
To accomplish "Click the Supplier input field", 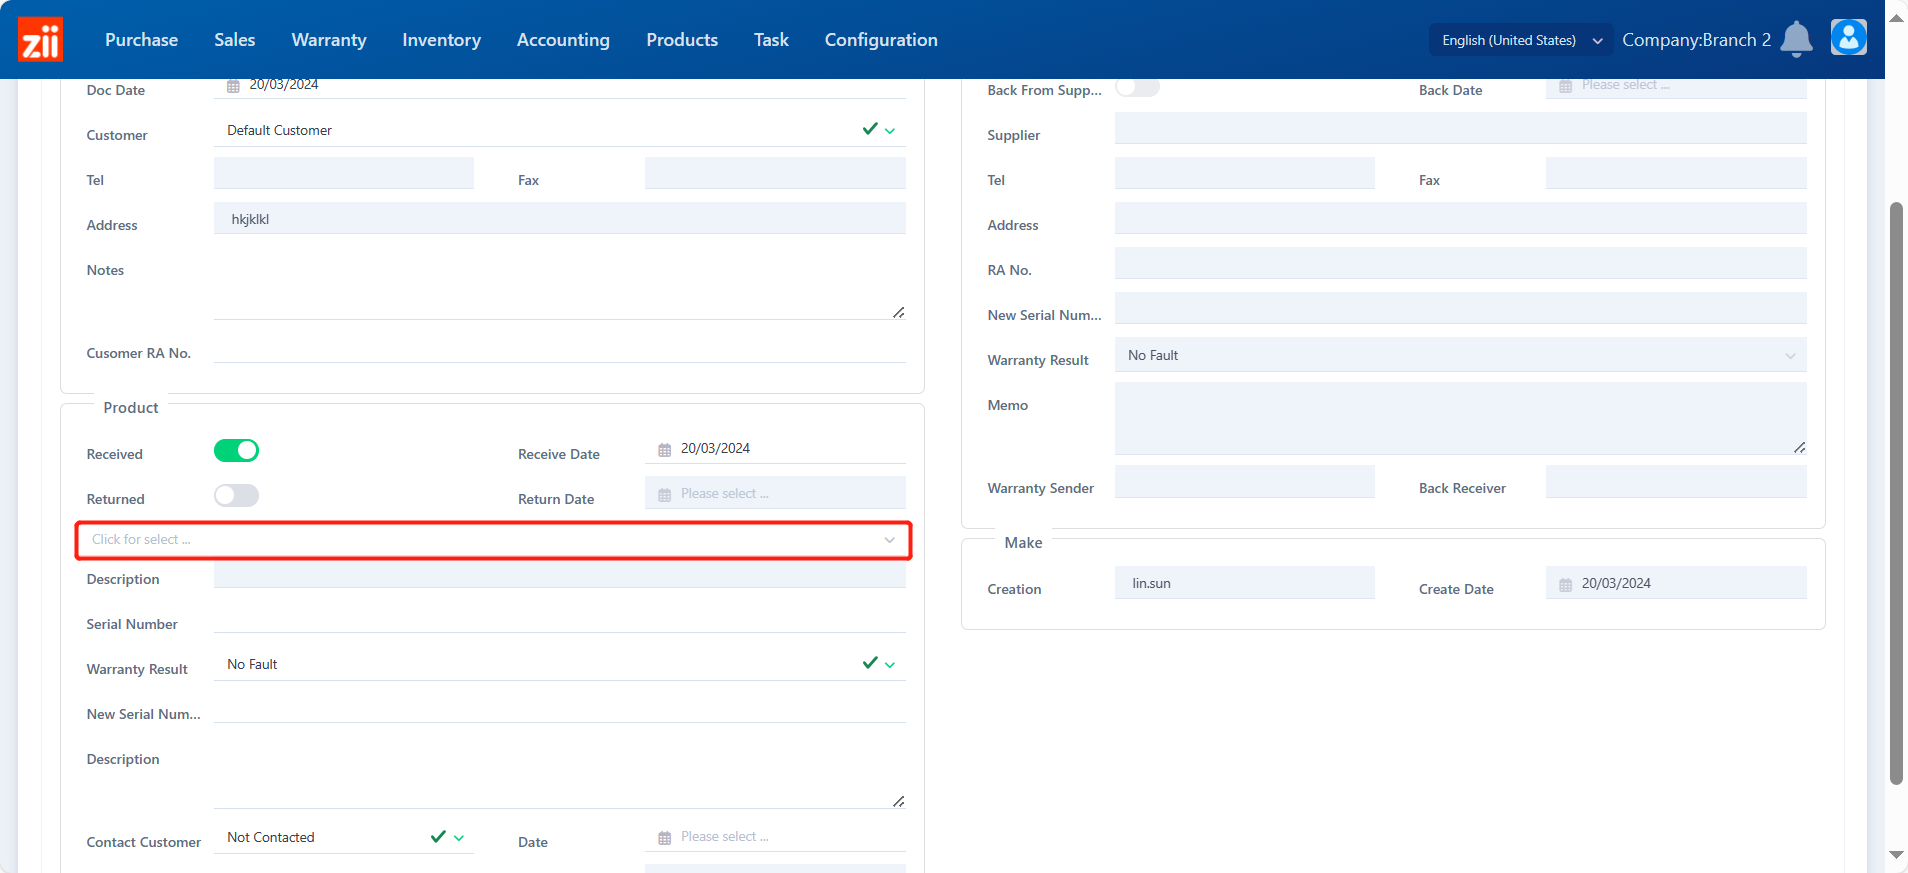I will pos(1460,128).
